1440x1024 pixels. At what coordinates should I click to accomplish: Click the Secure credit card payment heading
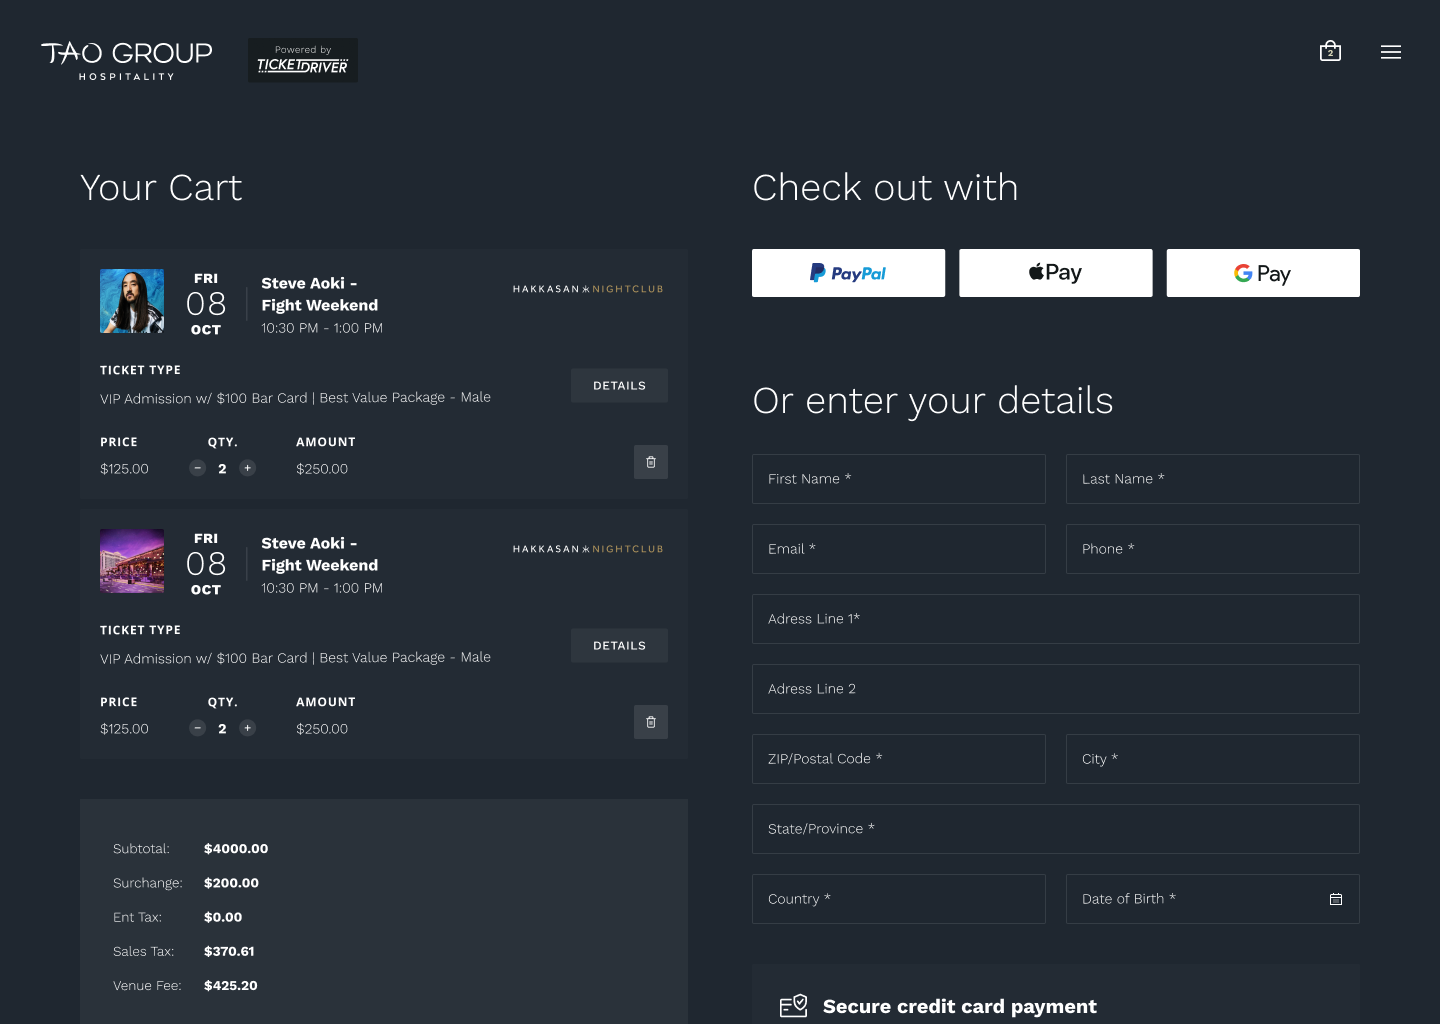[960, 1006]
